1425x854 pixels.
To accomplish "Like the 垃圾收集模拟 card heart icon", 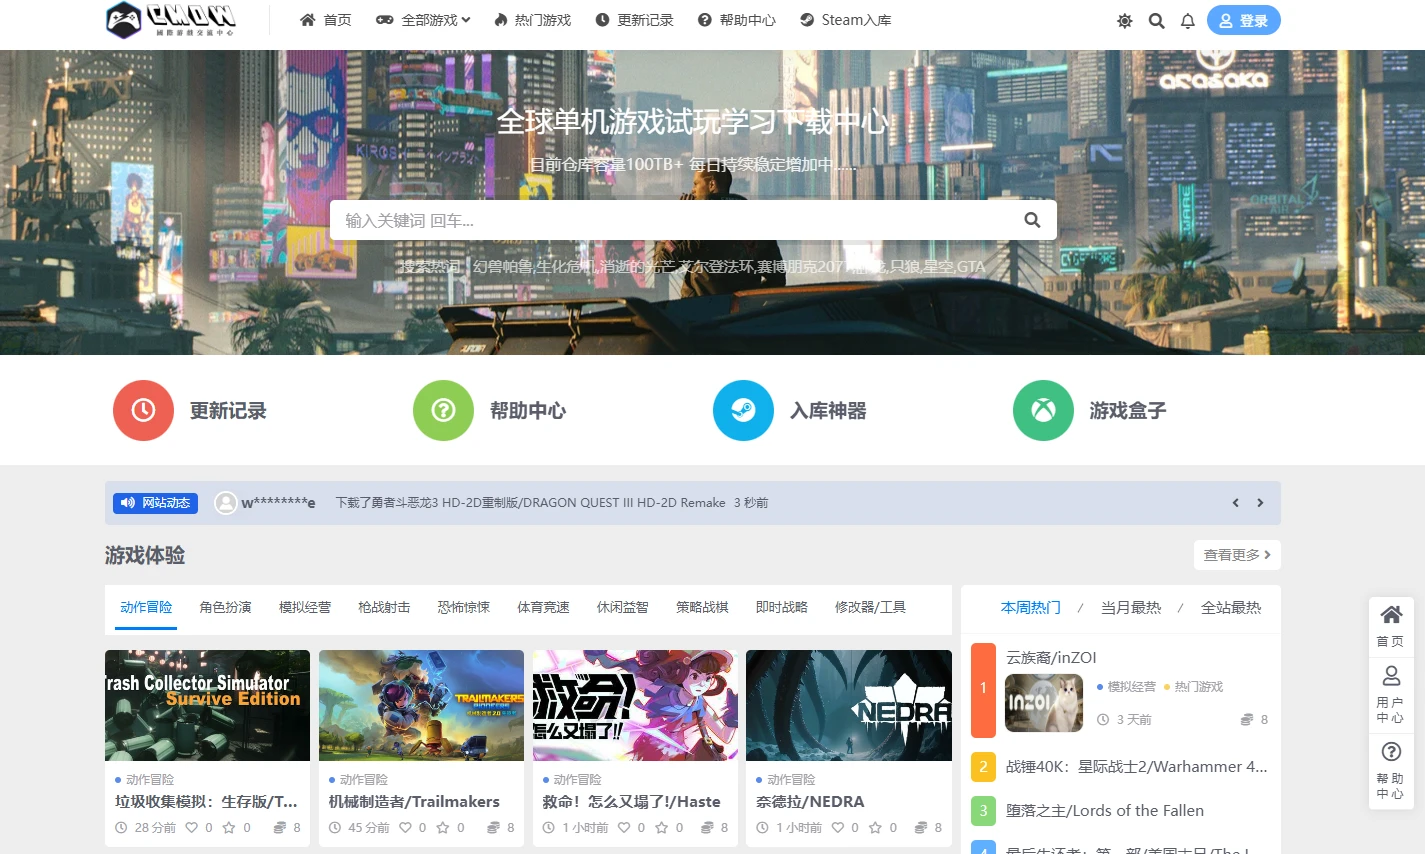I will click(193, 827).
